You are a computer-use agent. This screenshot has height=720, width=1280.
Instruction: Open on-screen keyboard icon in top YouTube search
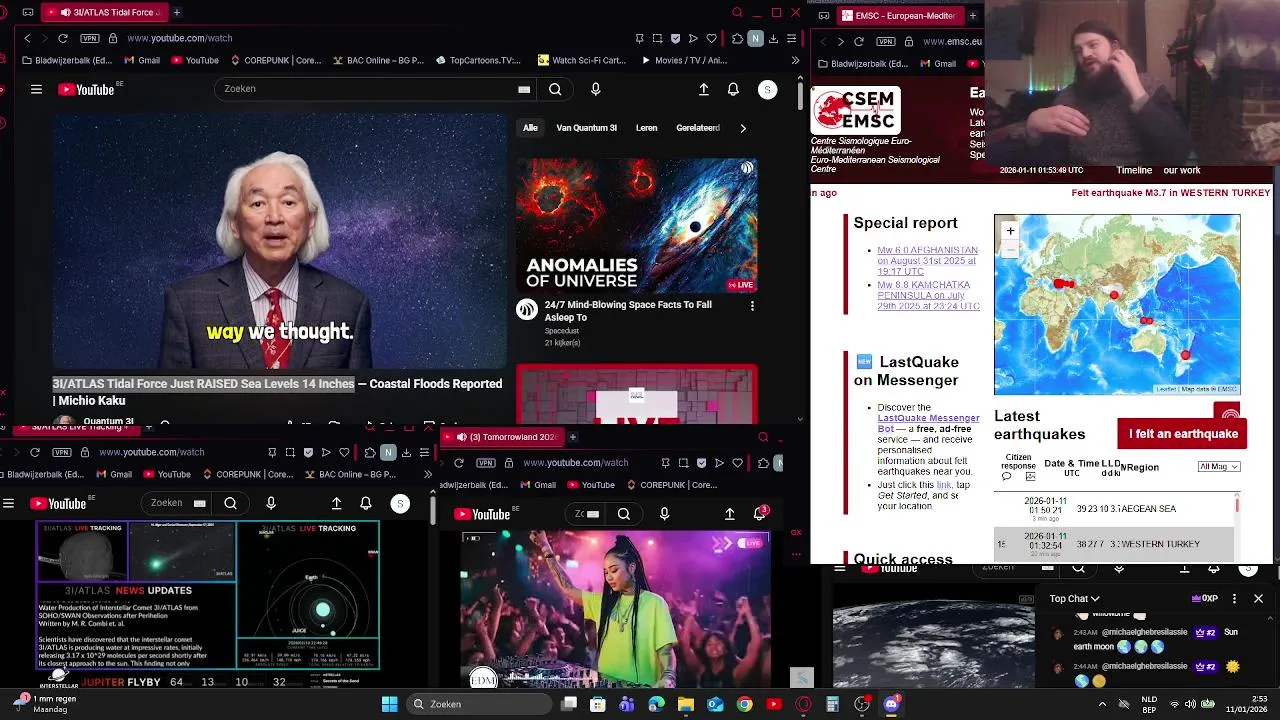(524, 89)
